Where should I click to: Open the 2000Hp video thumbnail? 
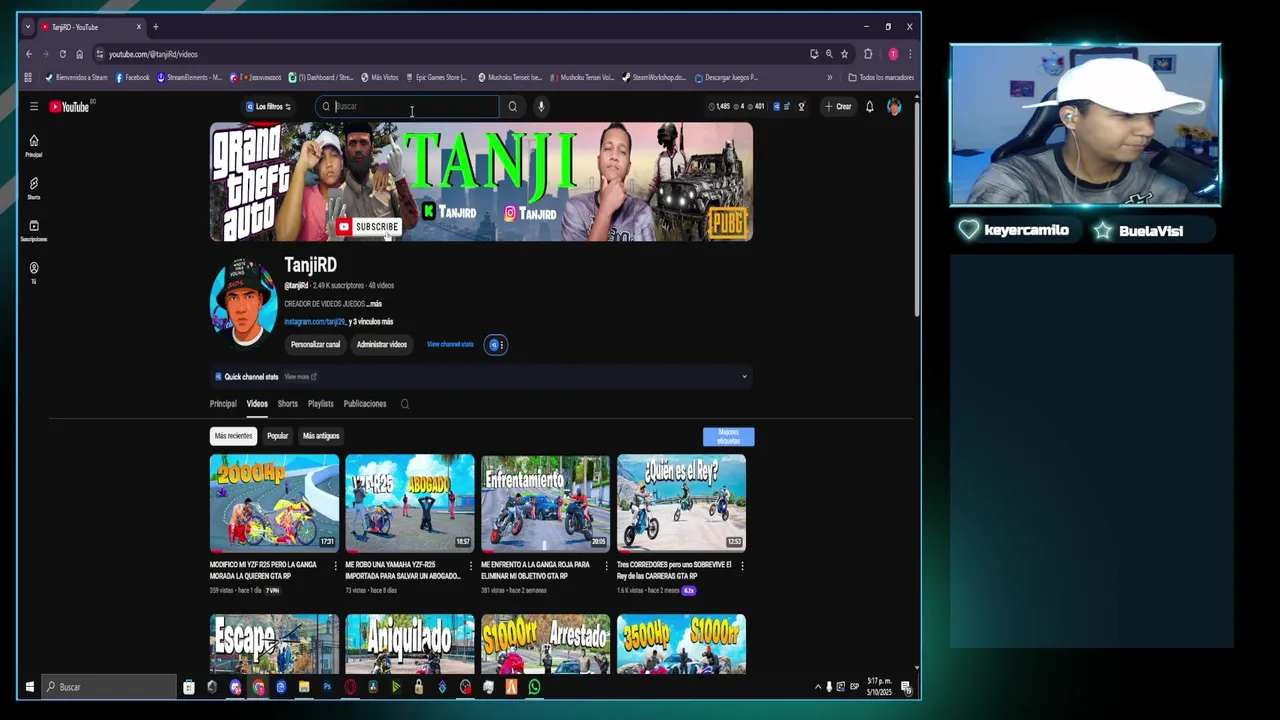[x=274, y=503]
